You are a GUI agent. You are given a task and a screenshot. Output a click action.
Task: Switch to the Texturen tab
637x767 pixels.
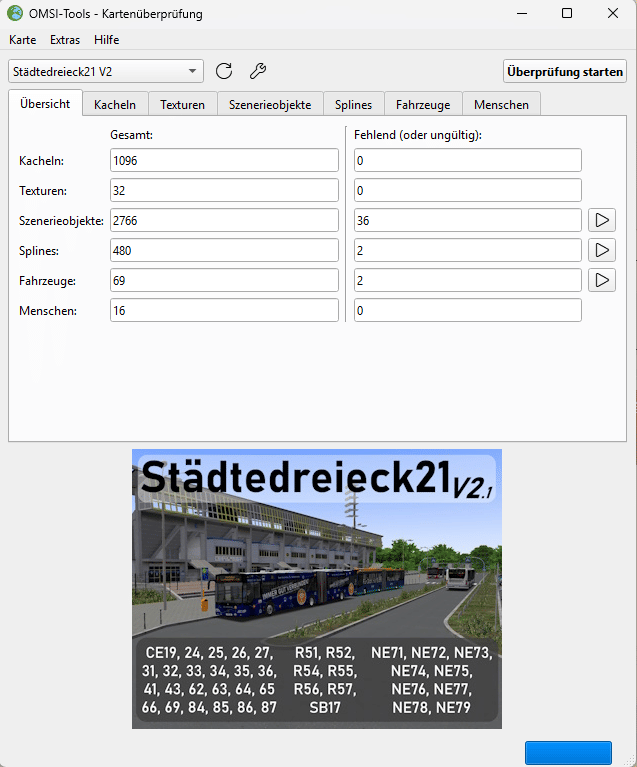point(183,104)
